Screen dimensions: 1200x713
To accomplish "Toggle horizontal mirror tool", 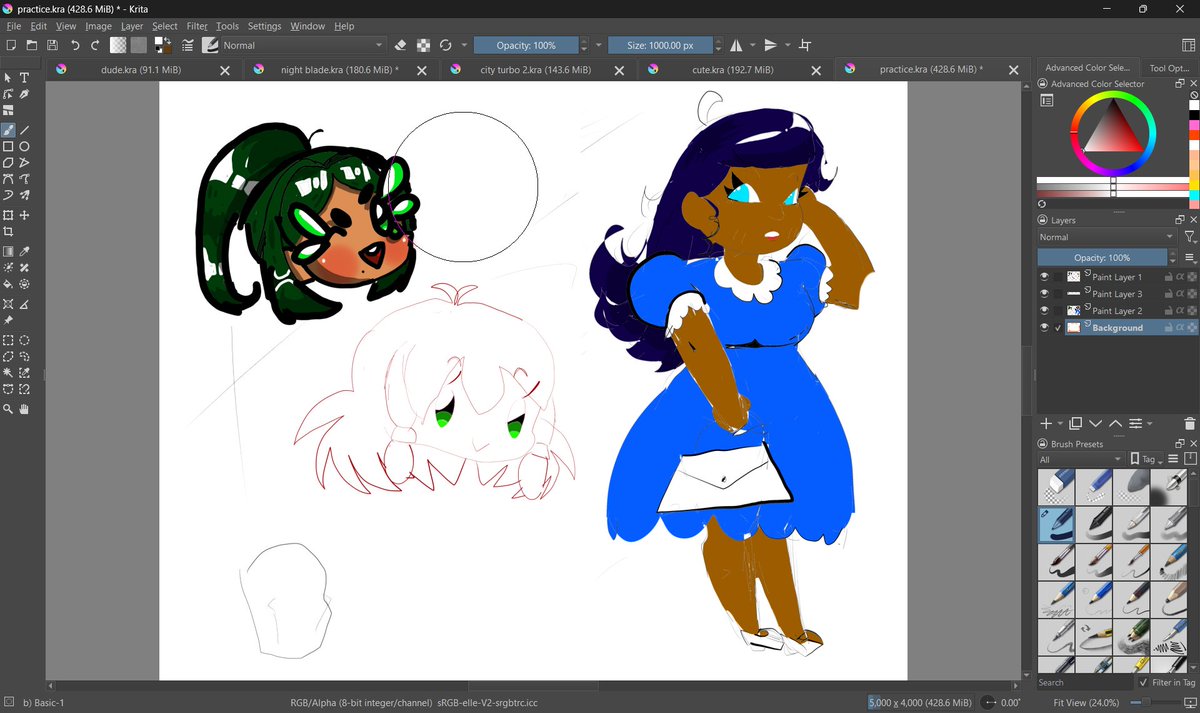I will pos(736,45).
